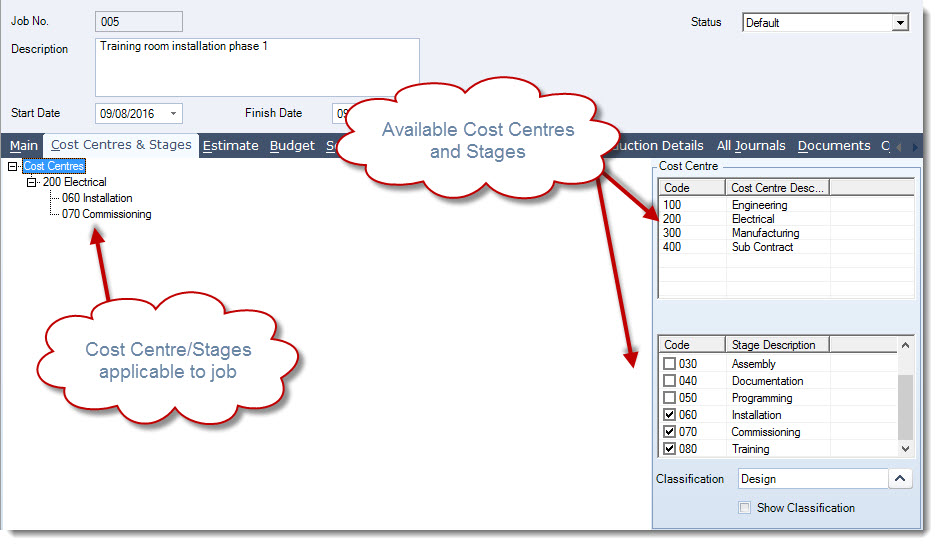
Task: Click the Training stage description
Action: [x=751, y=449]
